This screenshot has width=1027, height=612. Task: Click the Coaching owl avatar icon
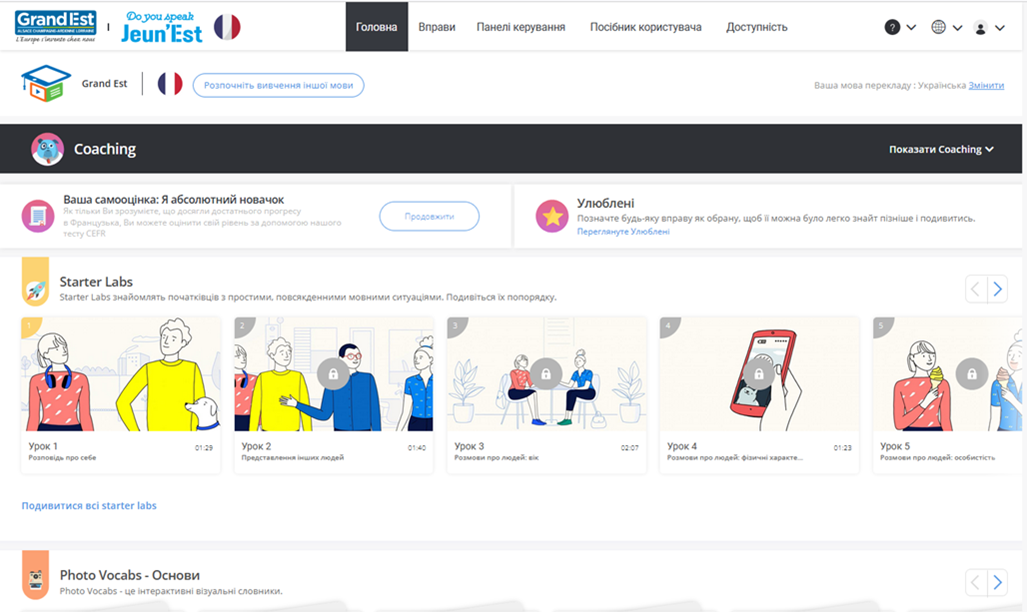coord(47,150)
